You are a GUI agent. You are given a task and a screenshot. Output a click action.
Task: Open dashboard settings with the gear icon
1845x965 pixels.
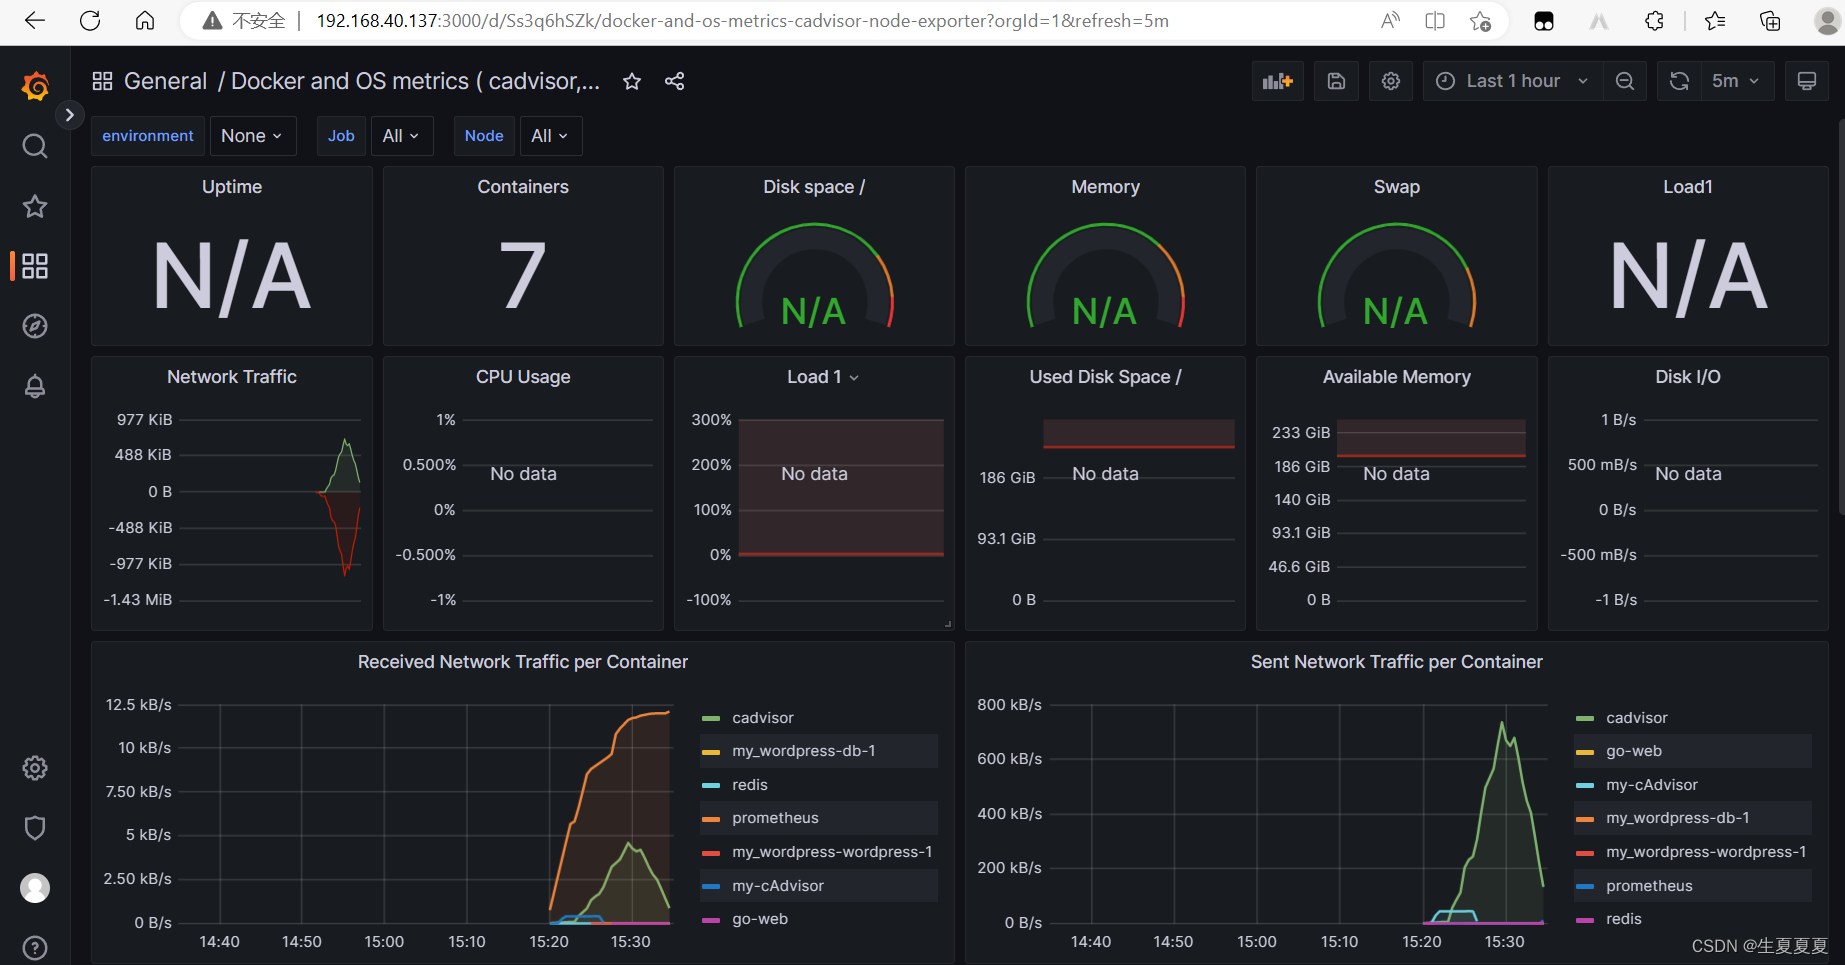[1391, 81]
